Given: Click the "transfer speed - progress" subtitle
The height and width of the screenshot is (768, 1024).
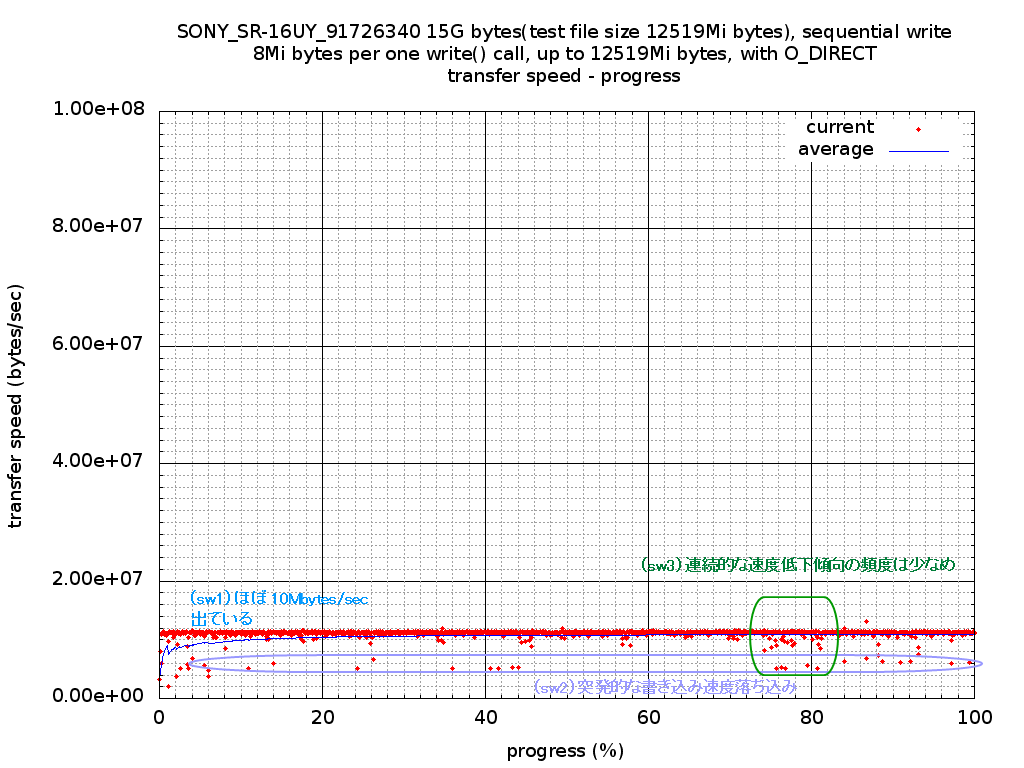Looking at the screenshot, I should point(564,76).
